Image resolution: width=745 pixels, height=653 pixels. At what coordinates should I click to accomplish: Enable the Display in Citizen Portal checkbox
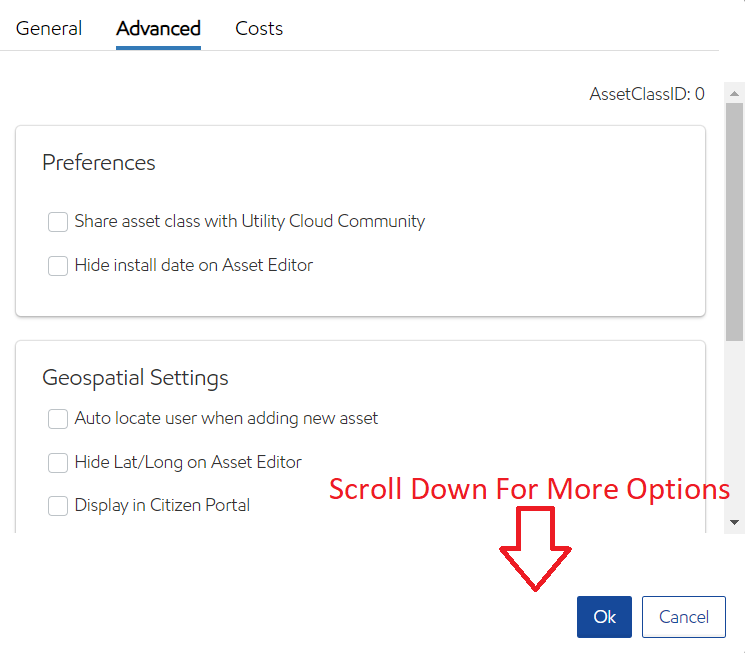coord(58,506)
